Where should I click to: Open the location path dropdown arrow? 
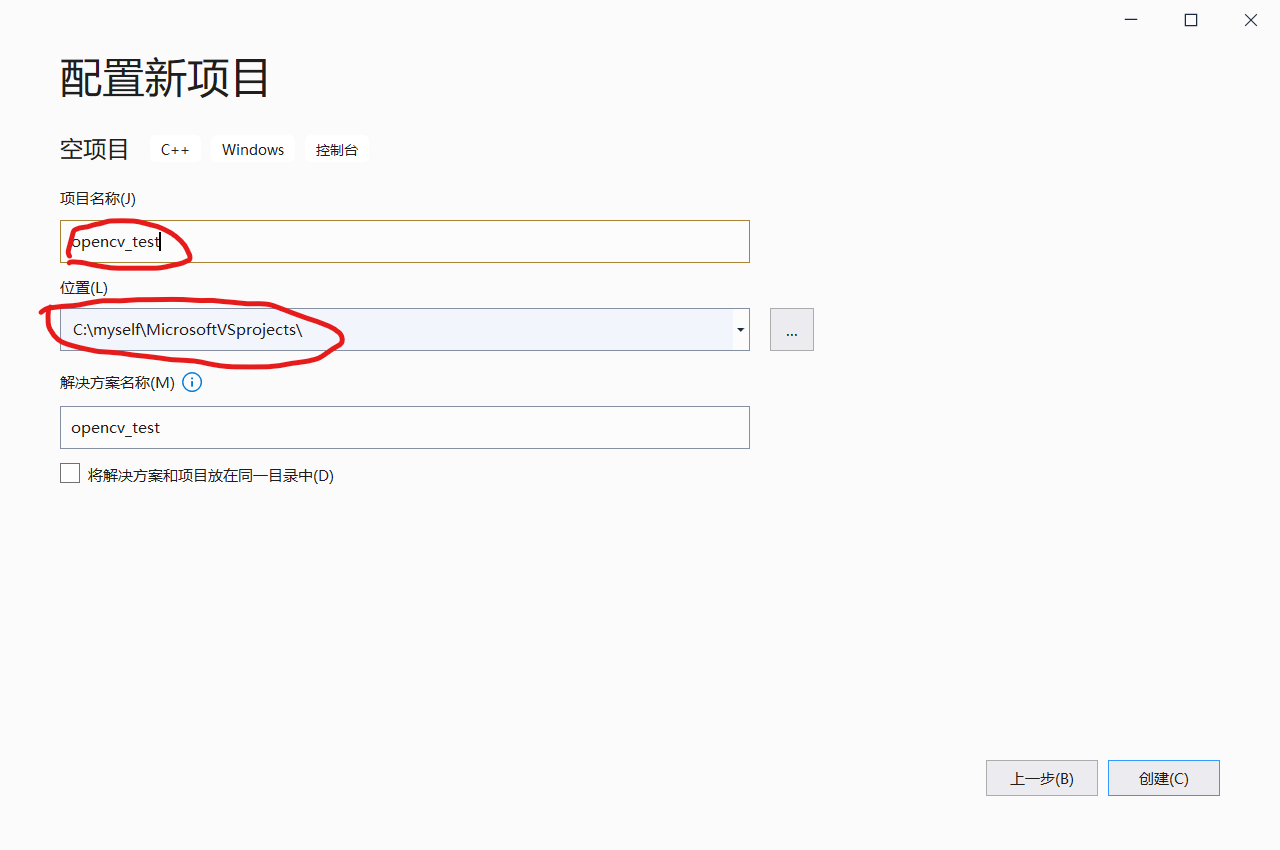(x=740, y=329)
